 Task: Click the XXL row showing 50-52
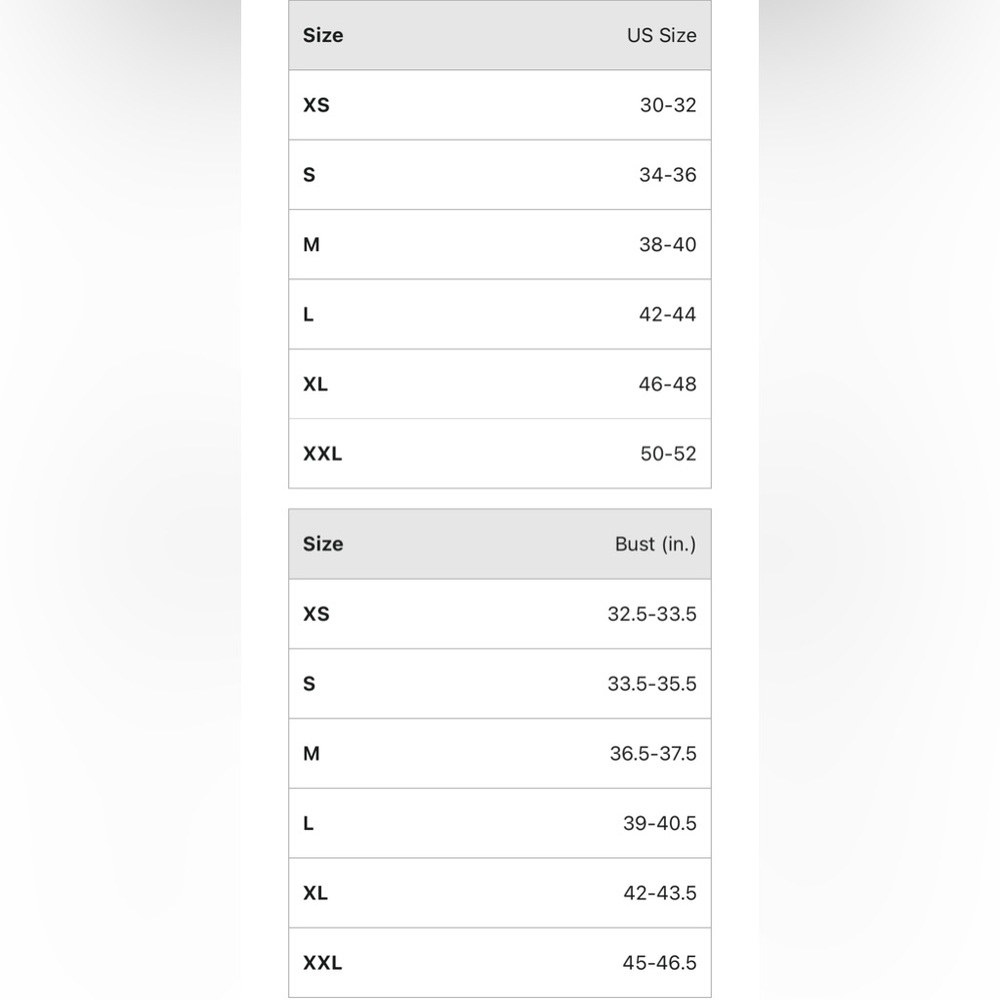pos(499,453)
